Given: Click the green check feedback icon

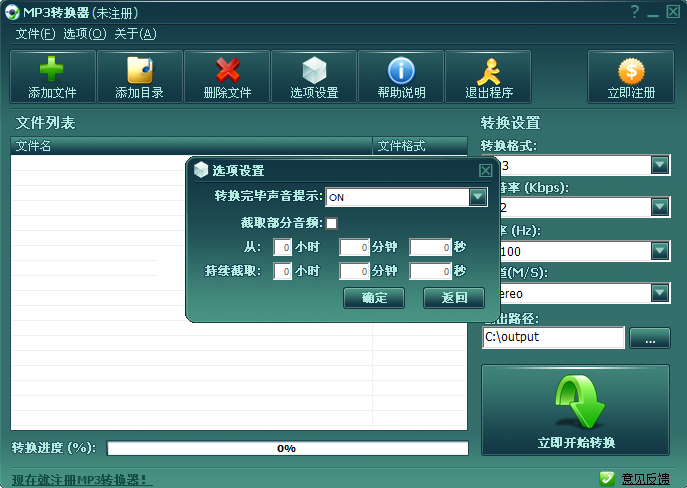Looking at the screenshot, I should pos(607,479).
